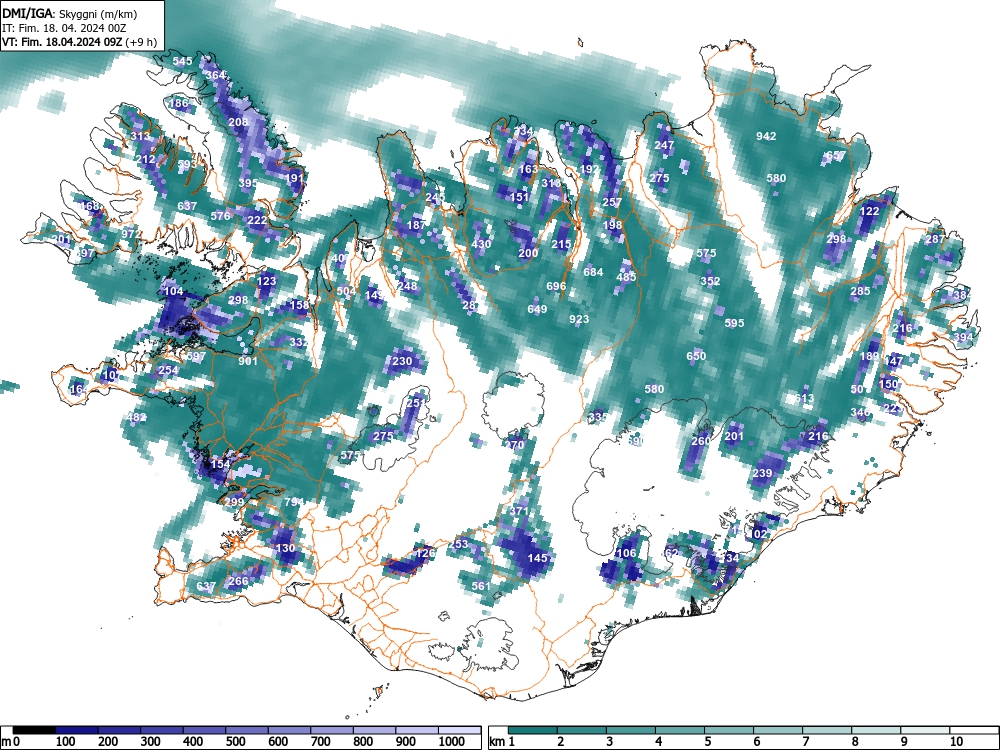Click the visibility value 192
The image size is (1000, 750).
click(590, 170)
